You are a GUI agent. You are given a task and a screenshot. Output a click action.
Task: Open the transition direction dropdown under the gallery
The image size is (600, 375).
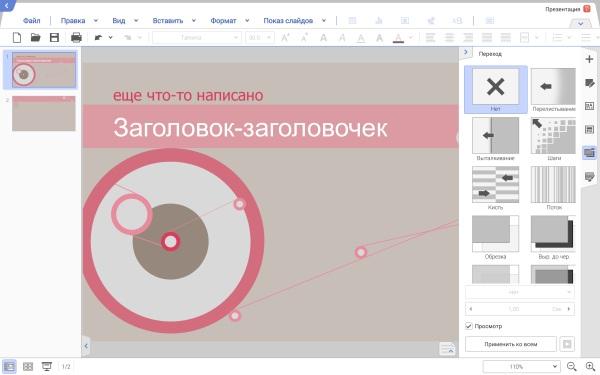(520, 292)
